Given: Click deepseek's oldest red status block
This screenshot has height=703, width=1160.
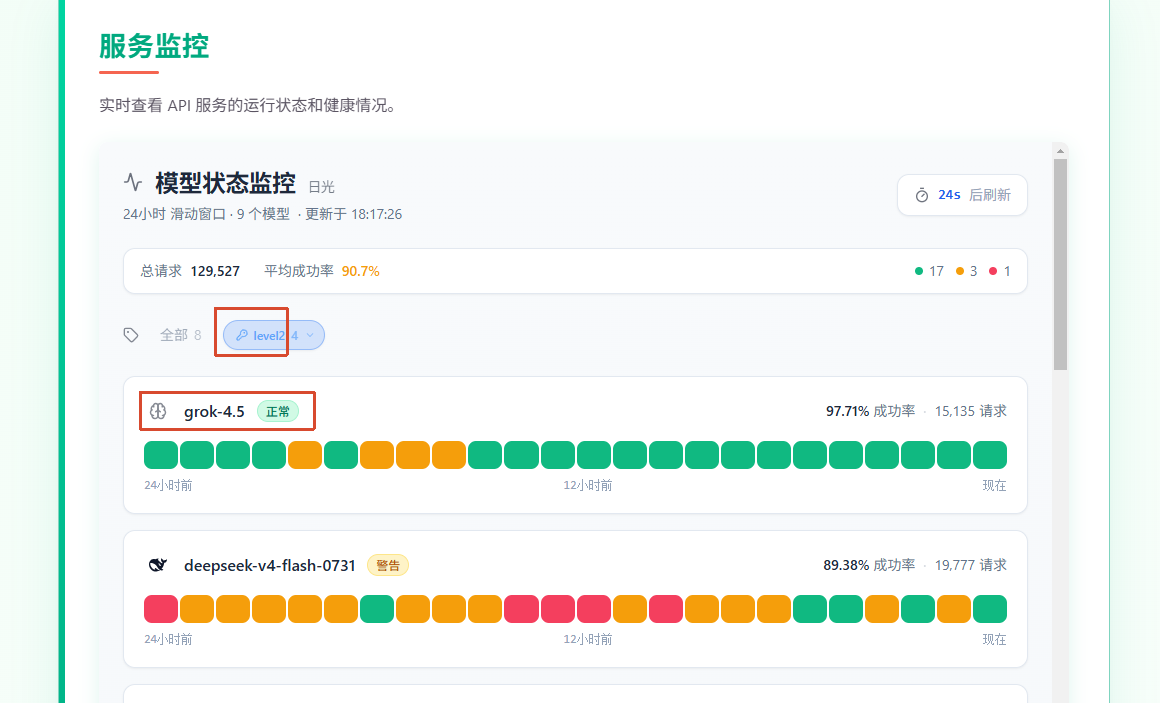Looking at the screenshot, I should pos(161,609).
